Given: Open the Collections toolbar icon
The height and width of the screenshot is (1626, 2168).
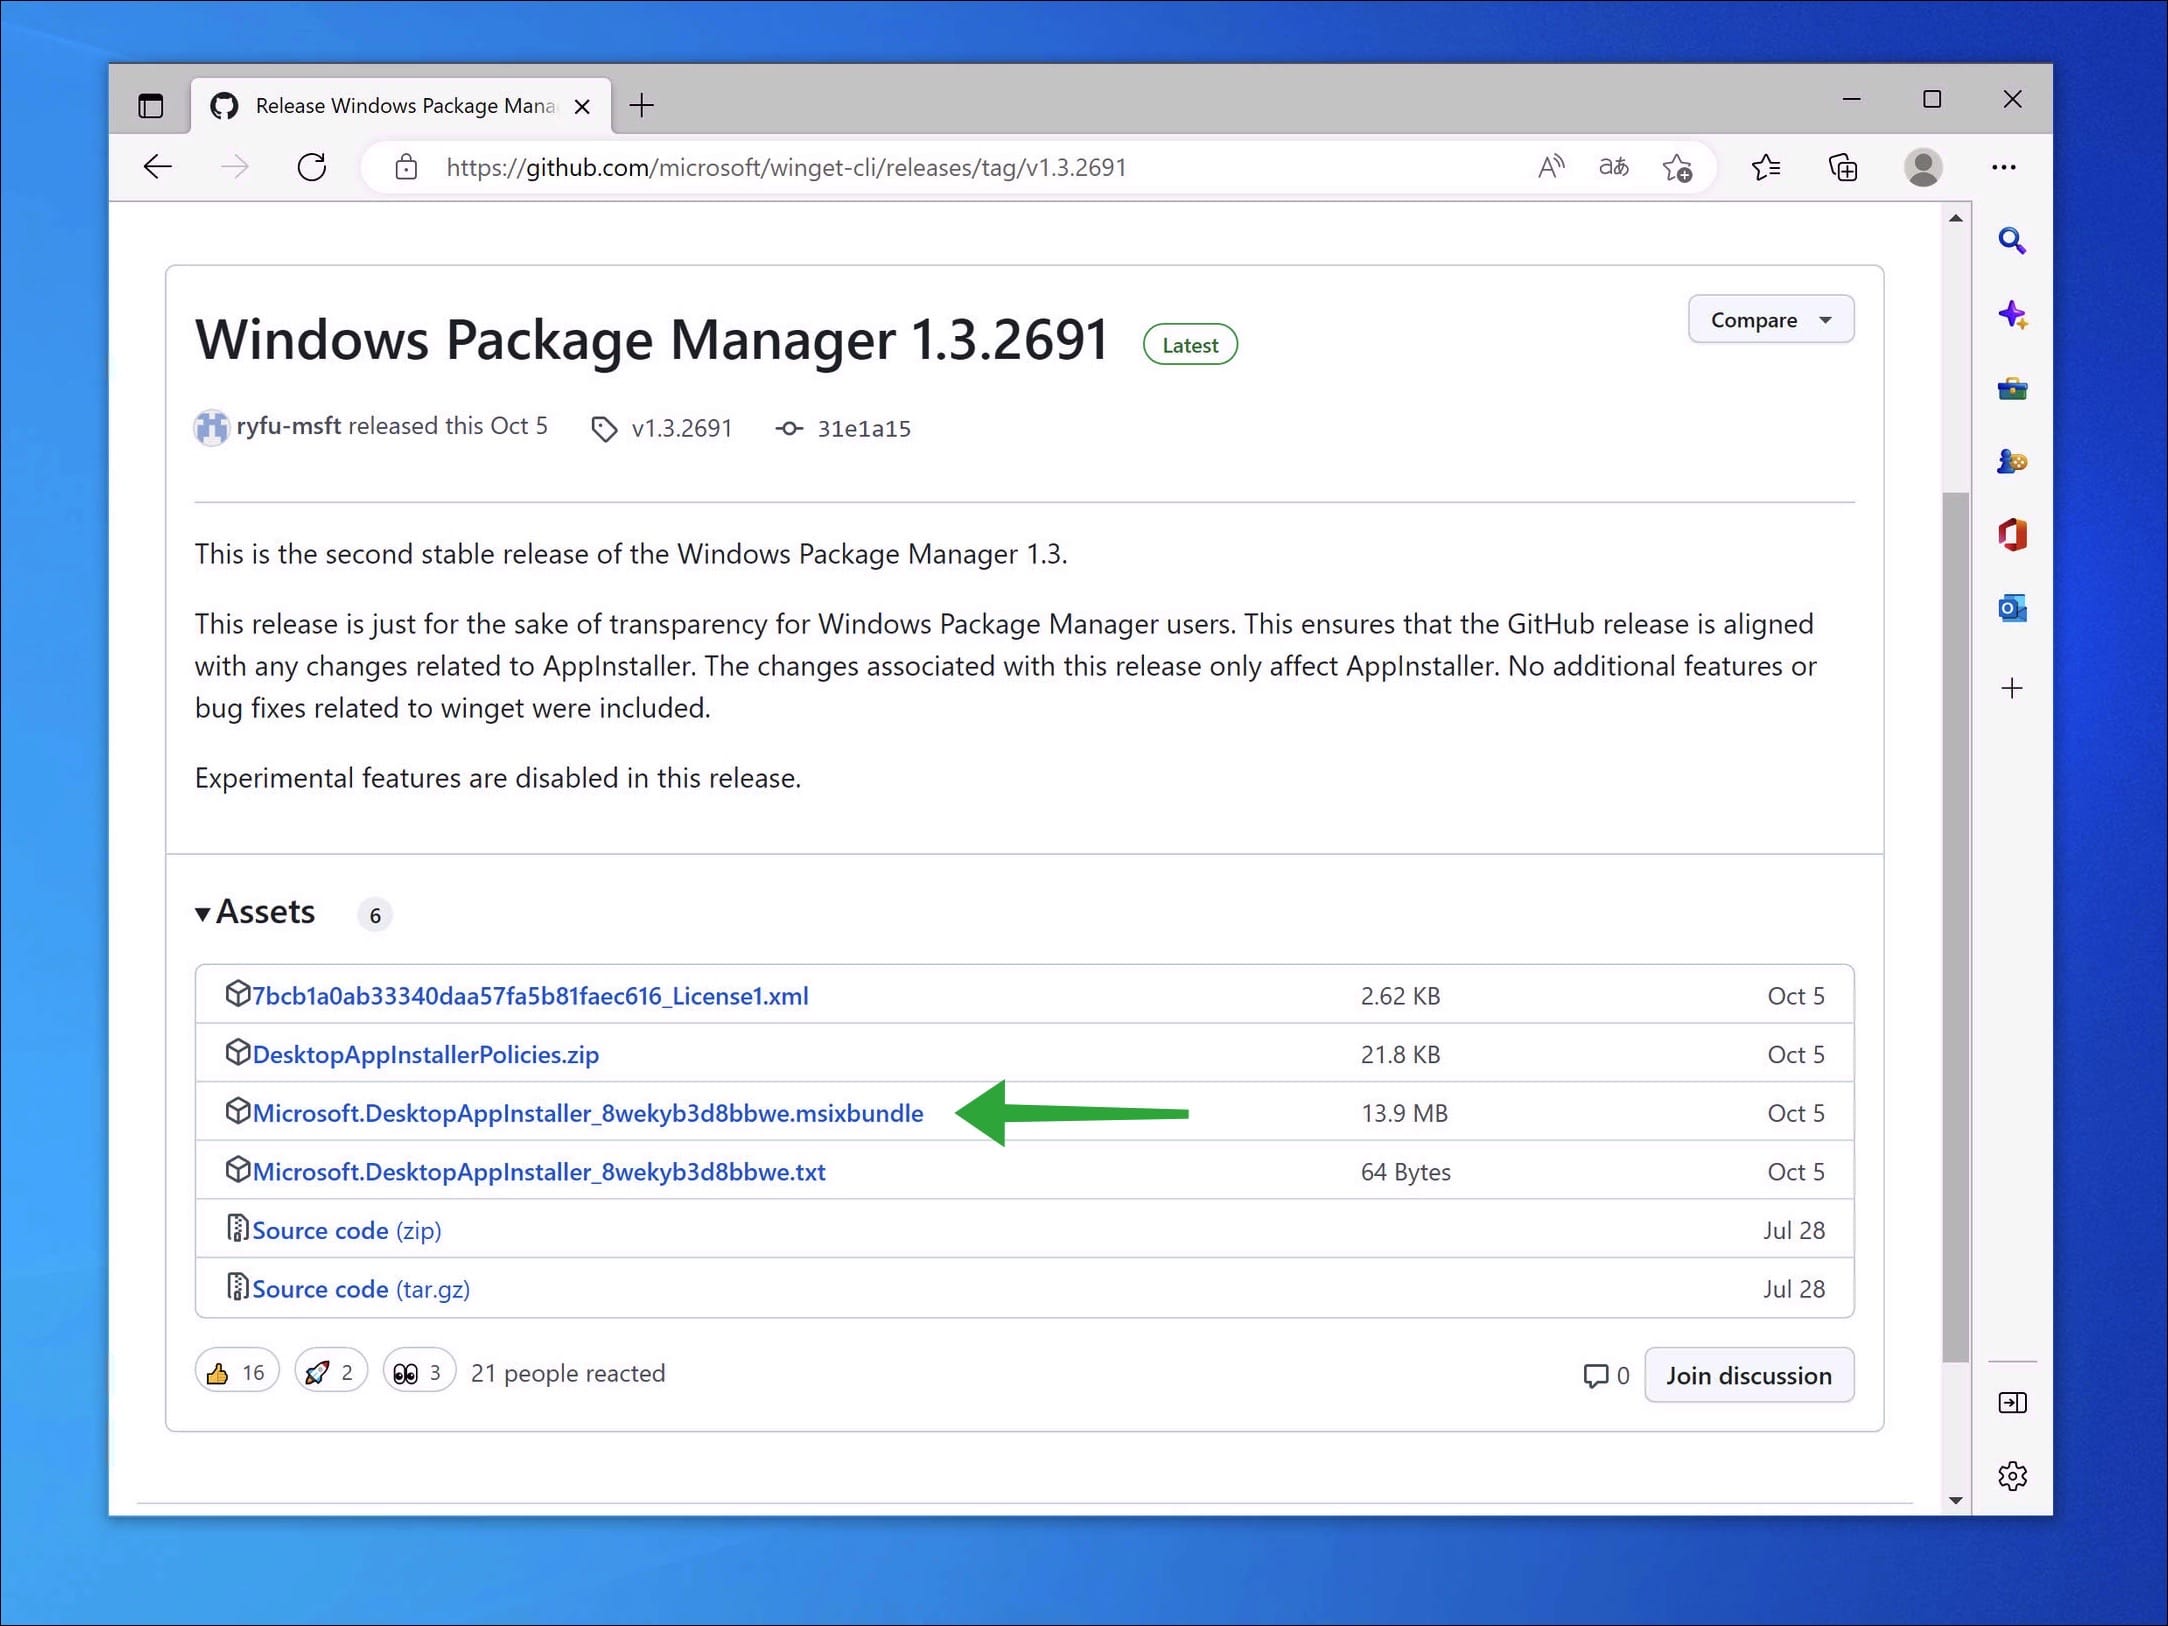Looking at the screenshot, I should (x=1842, y=167).
